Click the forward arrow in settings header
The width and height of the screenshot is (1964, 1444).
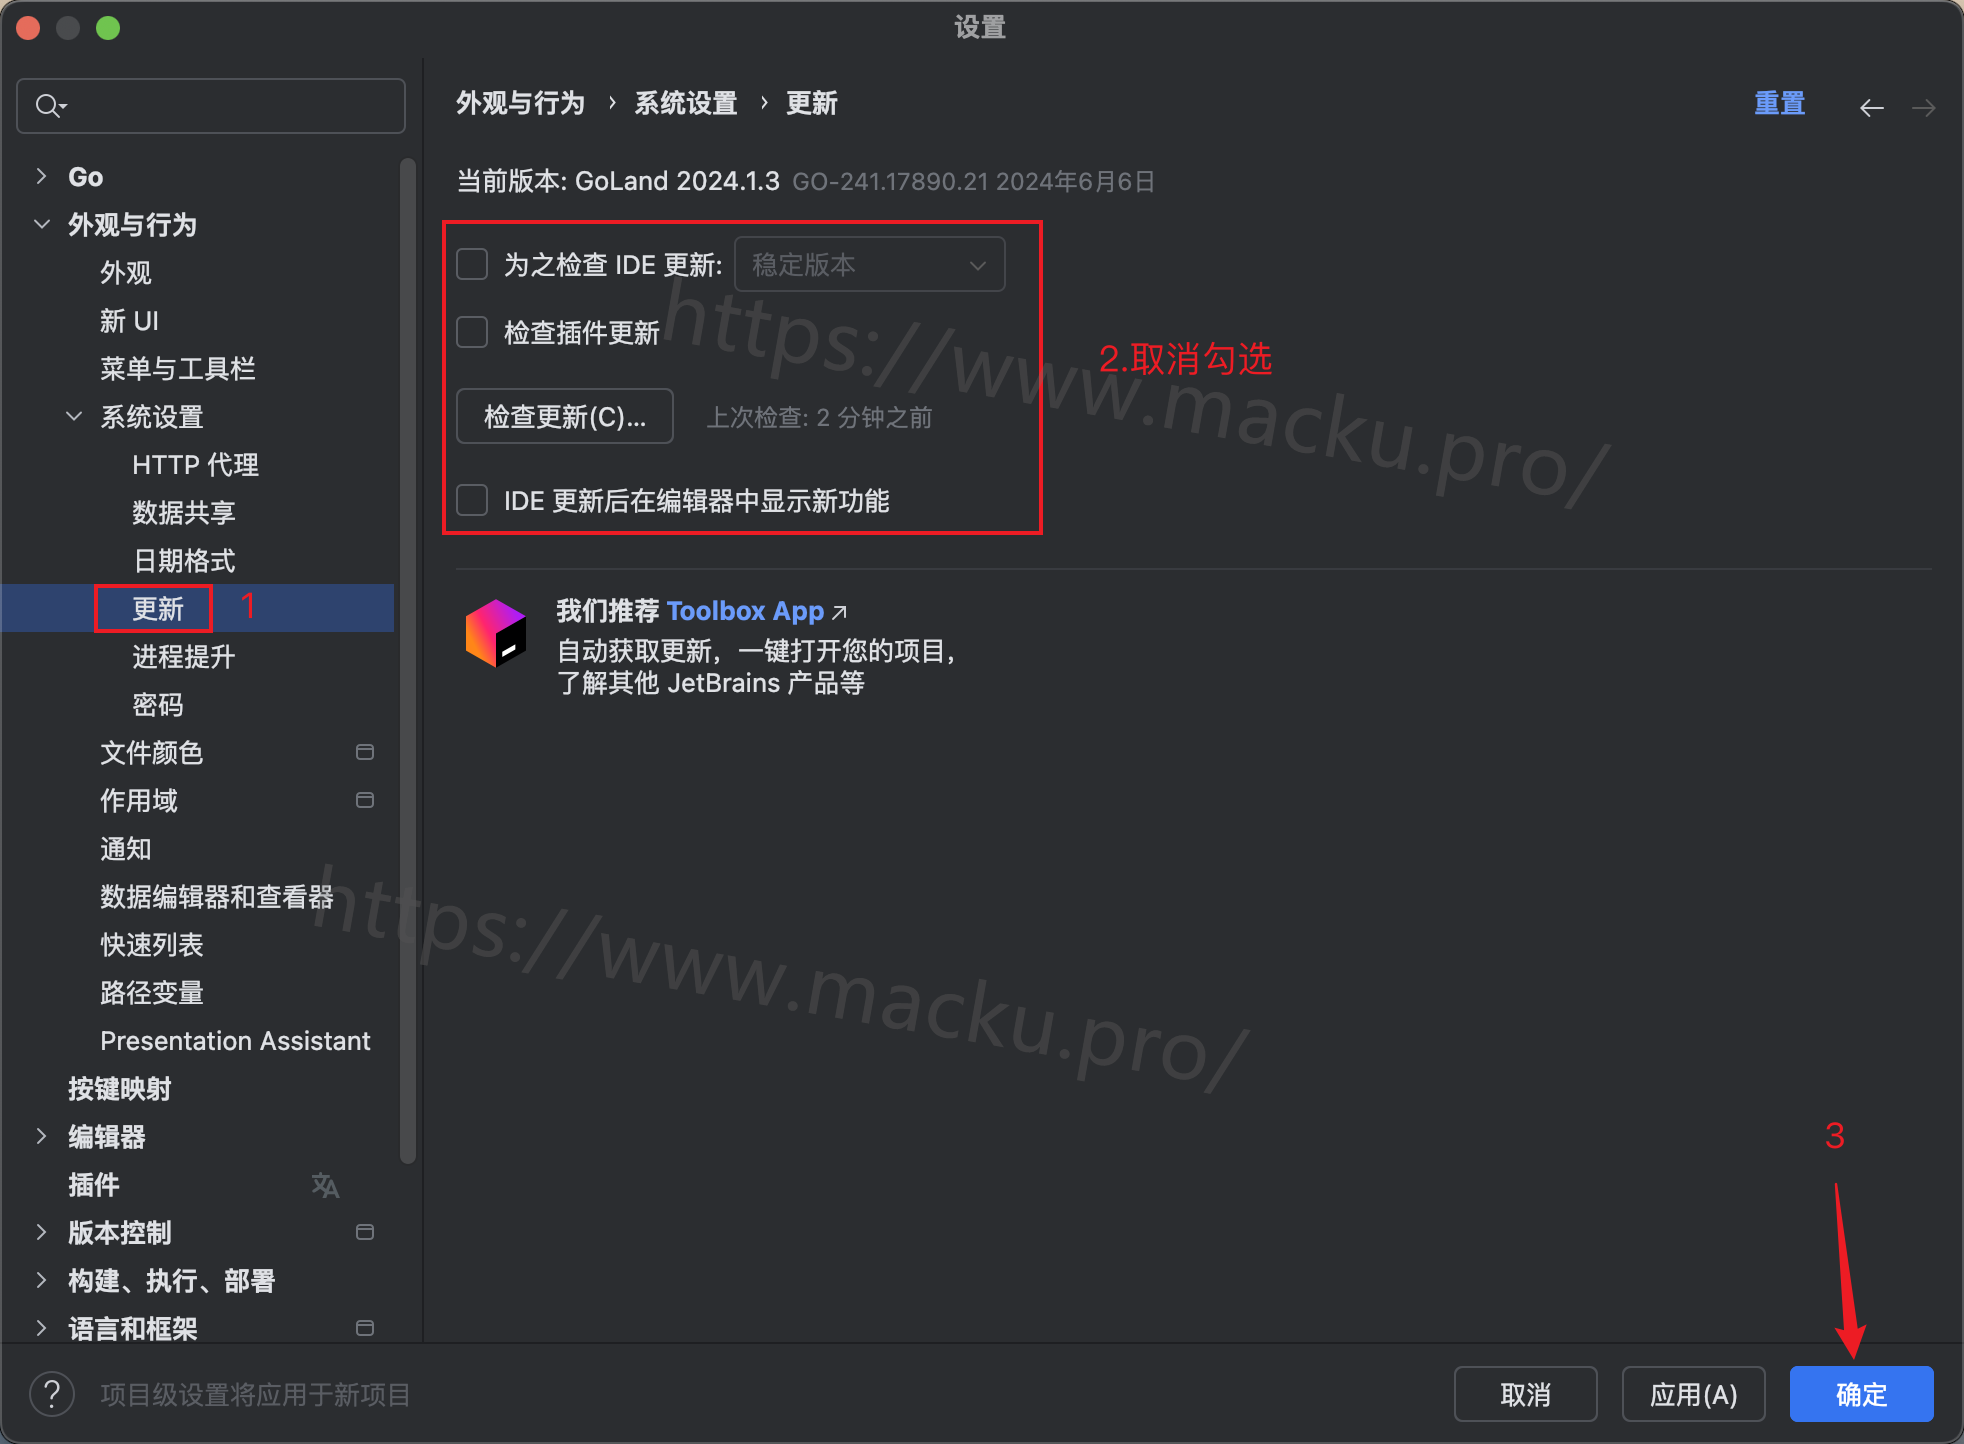click(x=1924, y=107)
